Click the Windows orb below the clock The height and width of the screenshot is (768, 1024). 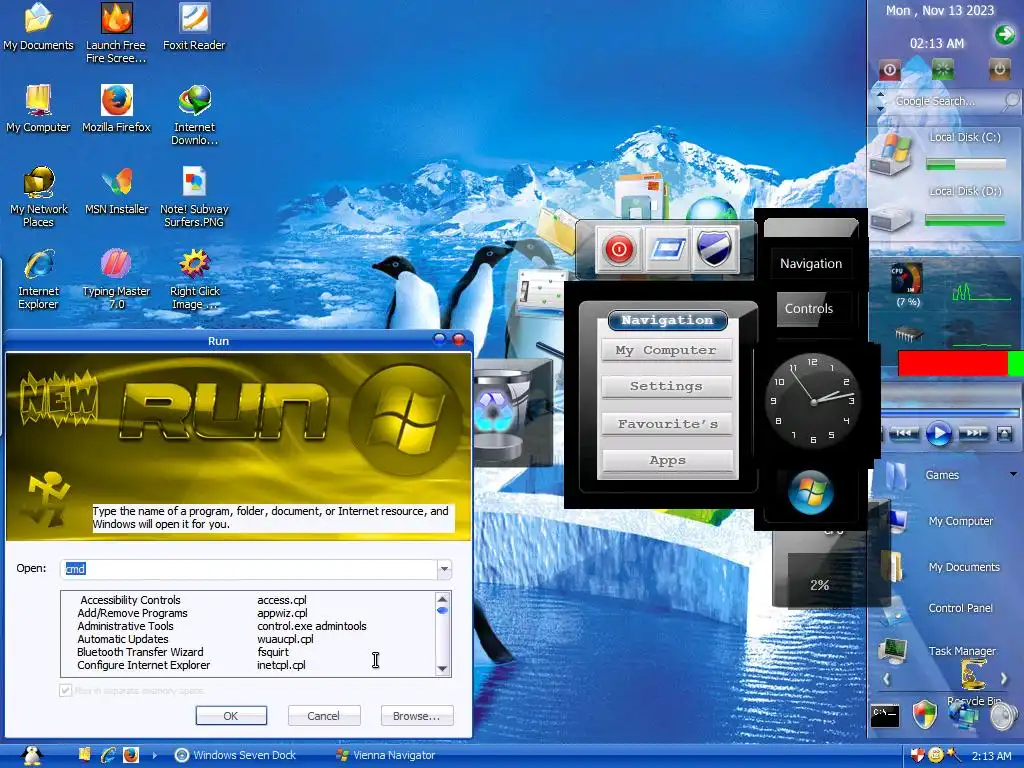pos(810,492)
